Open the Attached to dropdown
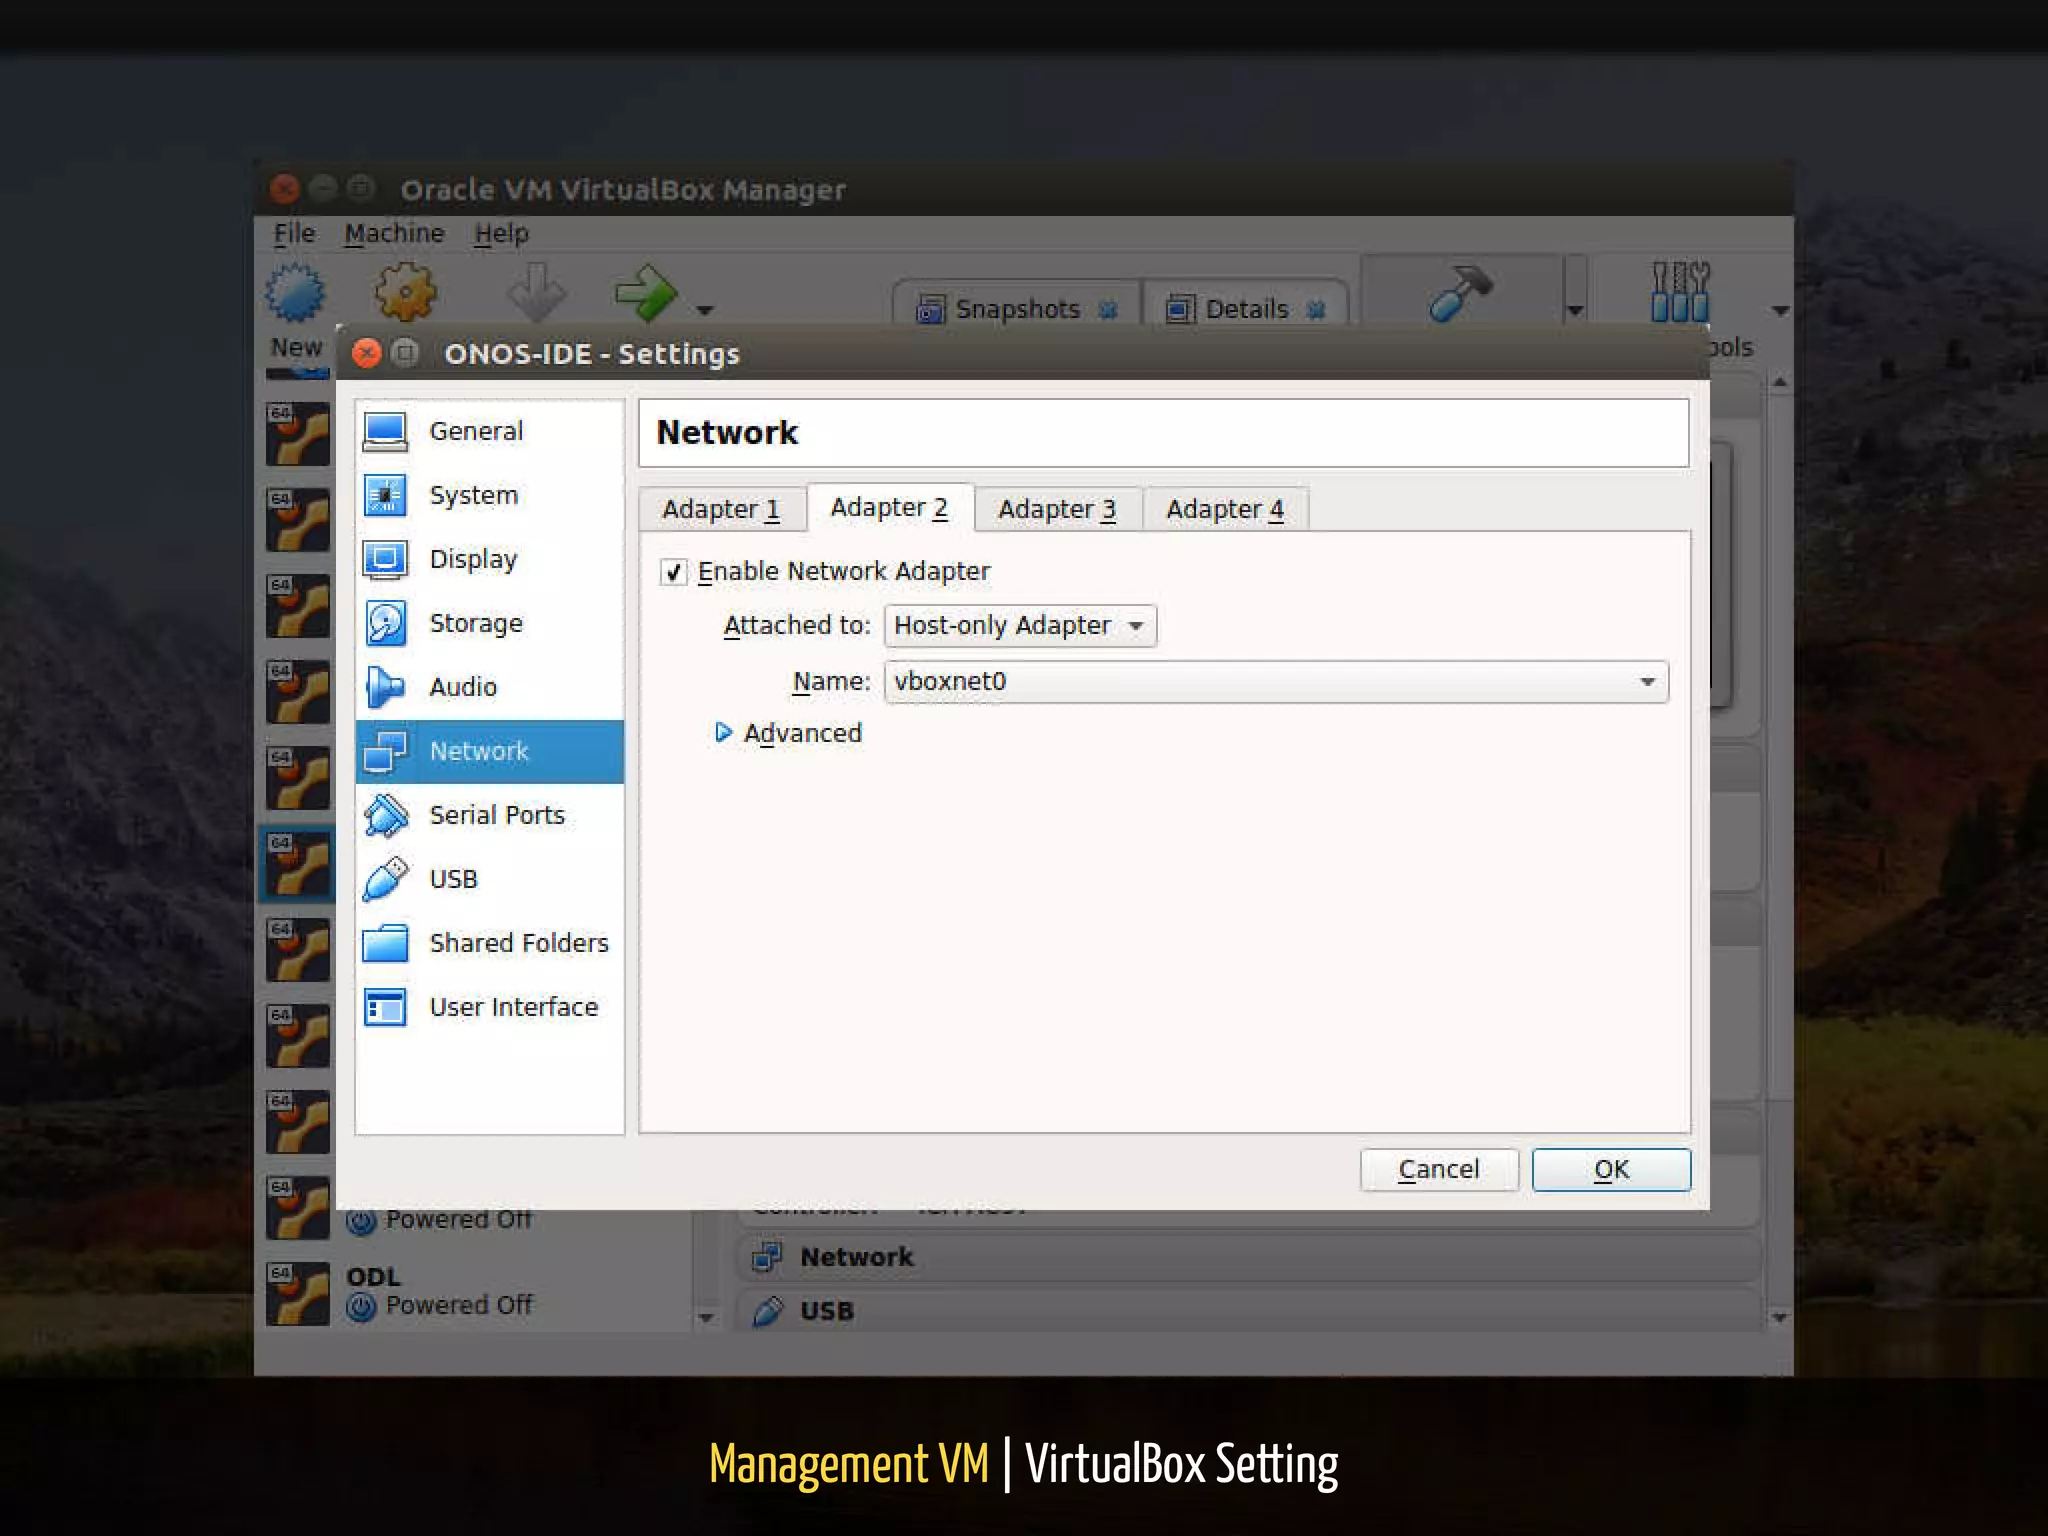Viewport: 2048px width, 1536px height. [x=1020, y=626]
